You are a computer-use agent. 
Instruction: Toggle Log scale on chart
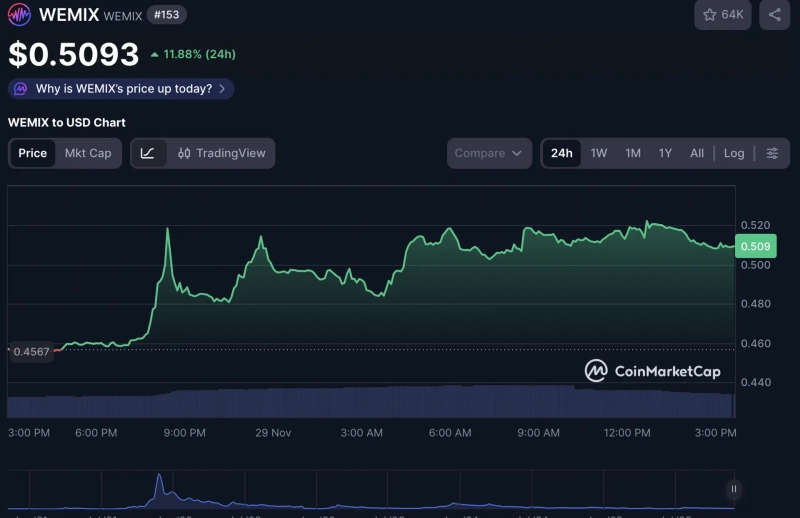[734, 153]
